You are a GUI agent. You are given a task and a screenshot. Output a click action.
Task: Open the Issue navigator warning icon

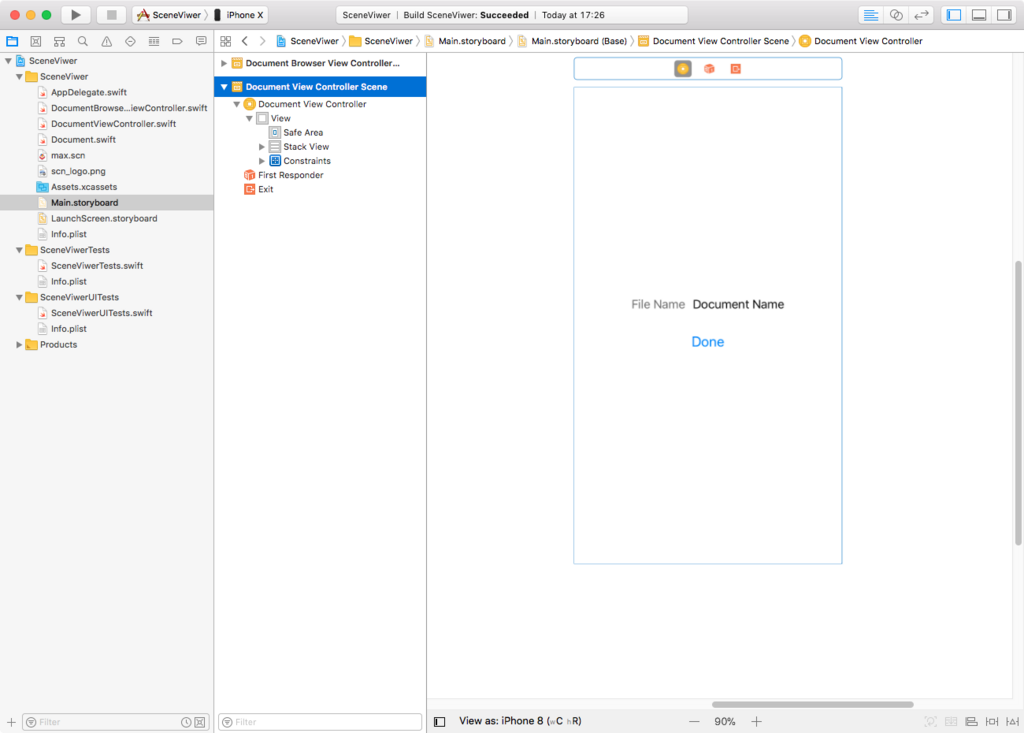pyautogui.click(x=106, y=41)
